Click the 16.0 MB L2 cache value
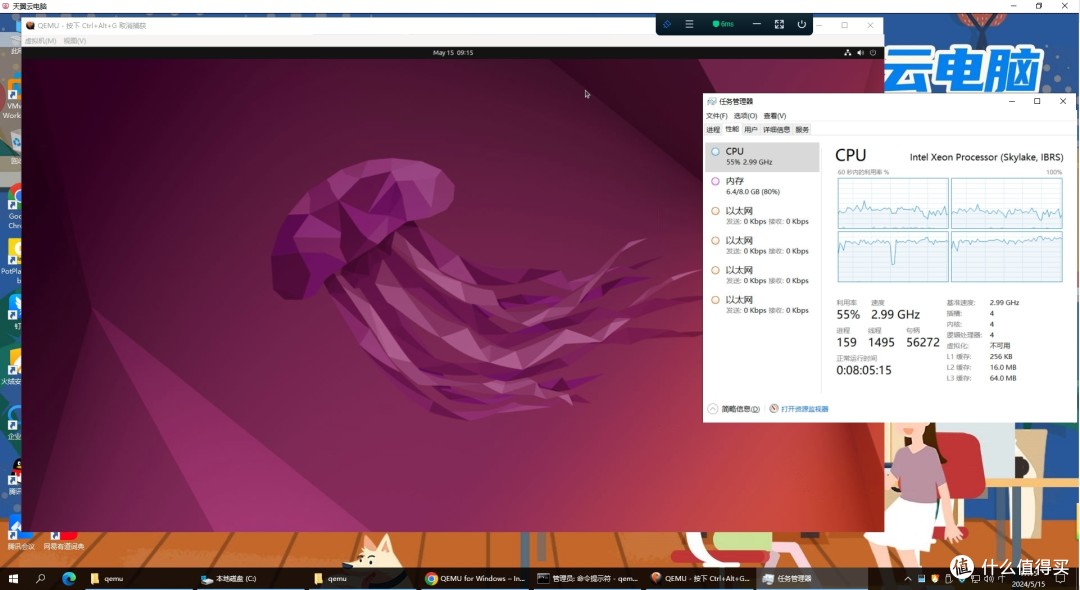This screenshot has width=1080, height=590. coord(1003,367)
